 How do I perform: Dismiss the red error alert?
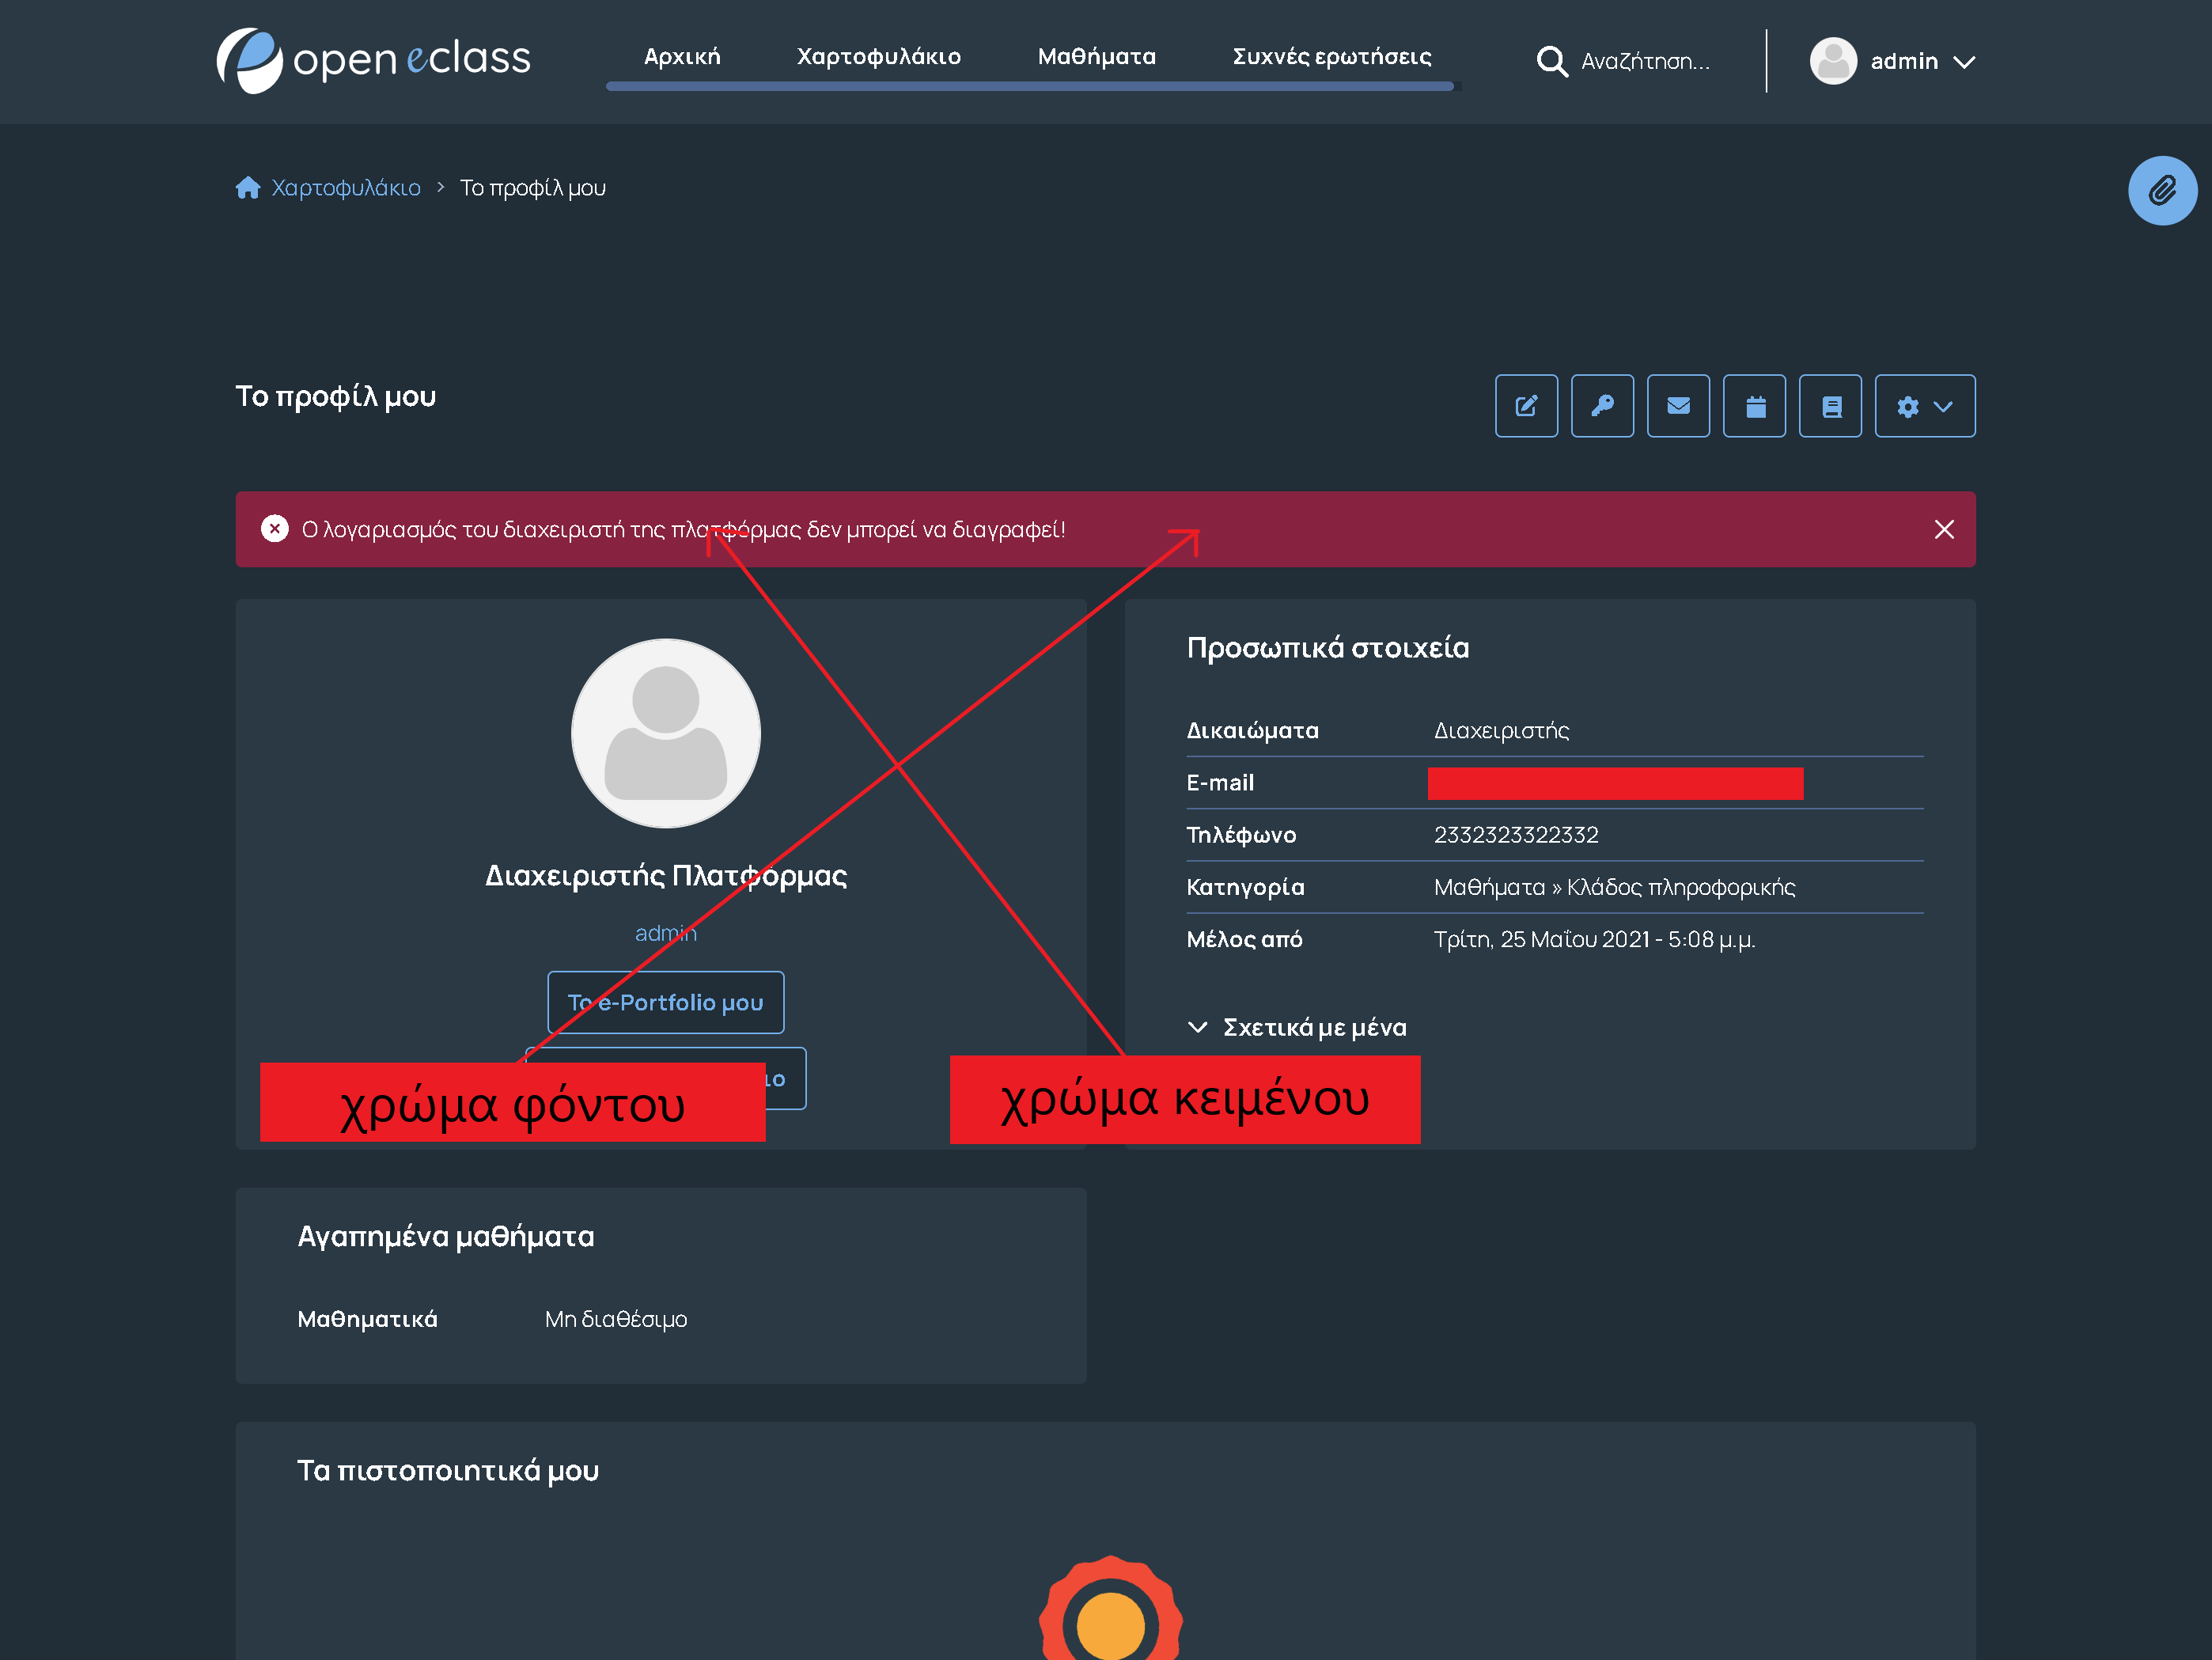[x=1943, y=529]
